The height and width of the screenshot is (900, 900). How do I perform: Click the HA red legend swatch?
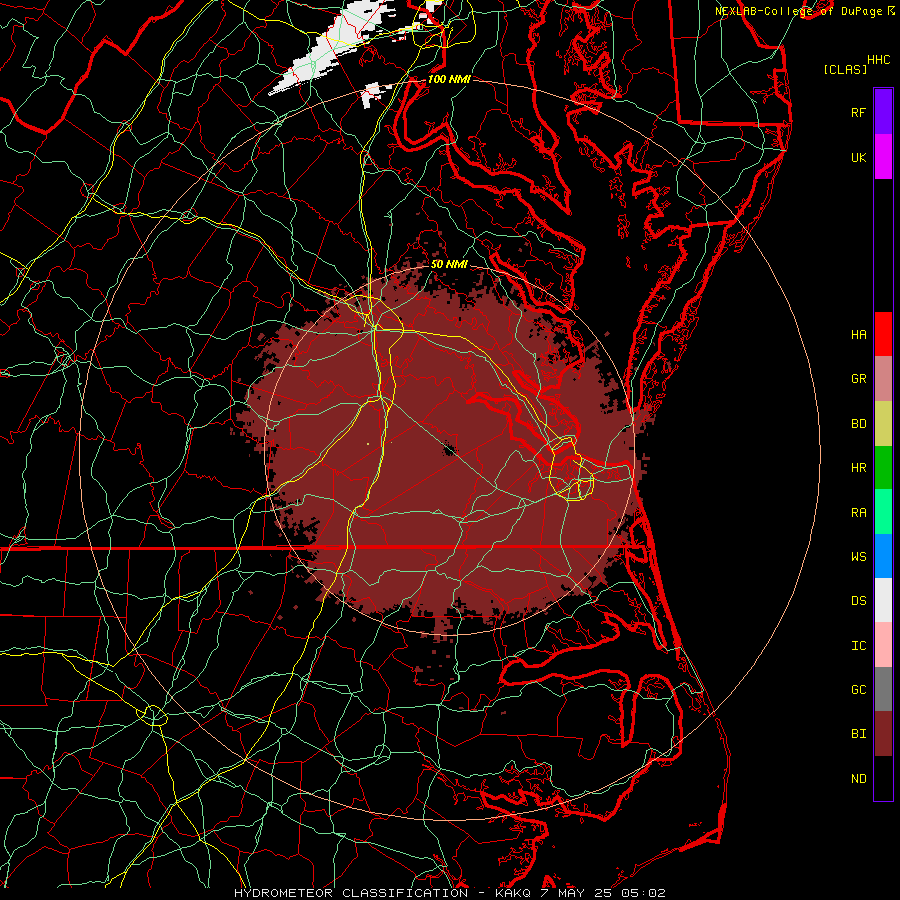883,334
